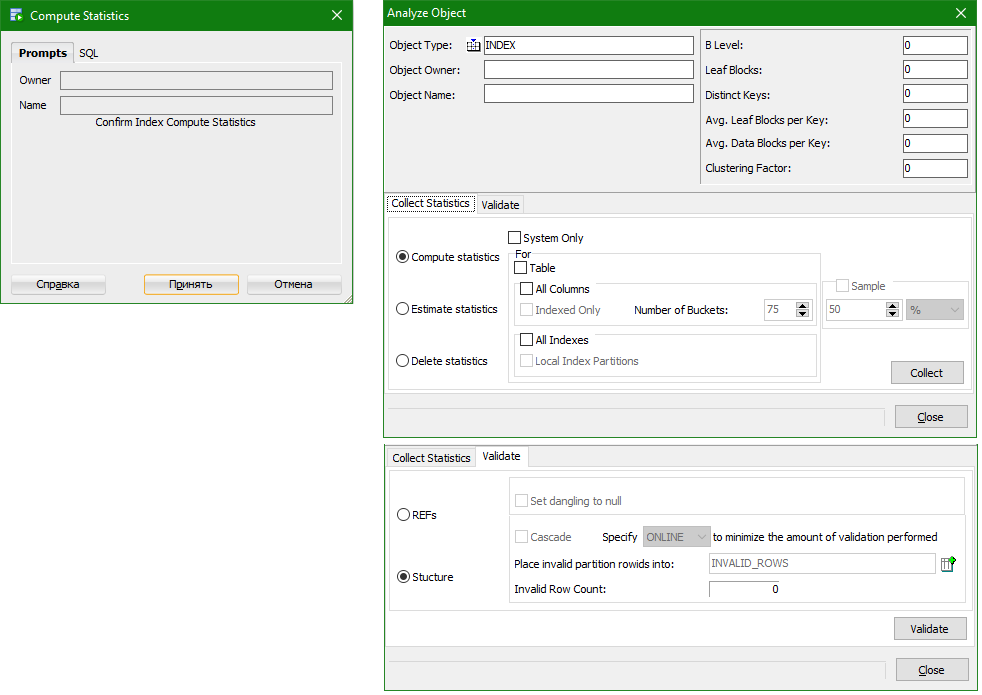
Task: Enable the System Only checkbox
Action: [515, 237]
